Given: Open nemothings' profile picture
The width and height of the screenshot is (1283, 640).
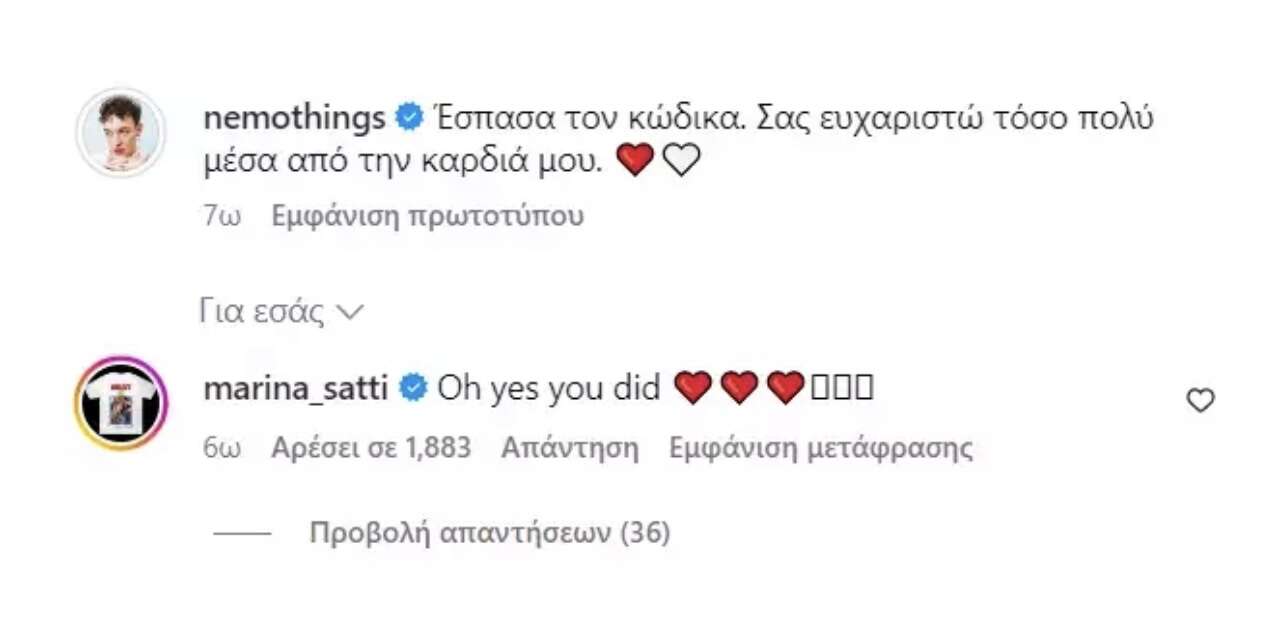Looking at the screenshot, I should (x=120, y=133).
